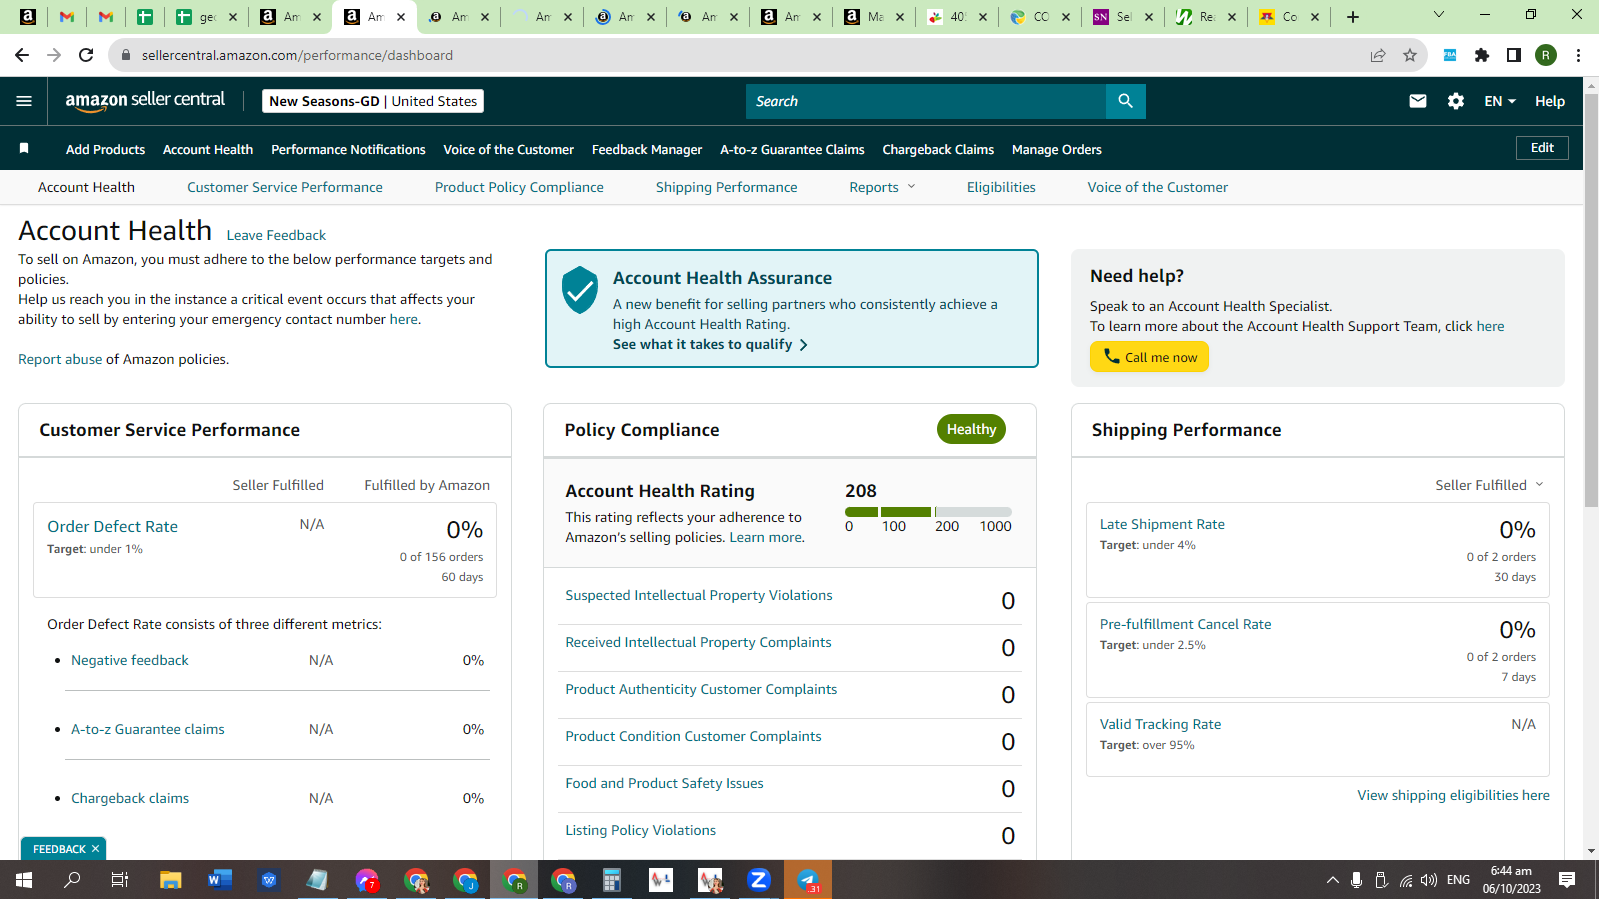Image resolution: width=1599 pixels, height=899 pixels.
Task: Open Add Products in the navigation bar
Action: coord(105,149)
